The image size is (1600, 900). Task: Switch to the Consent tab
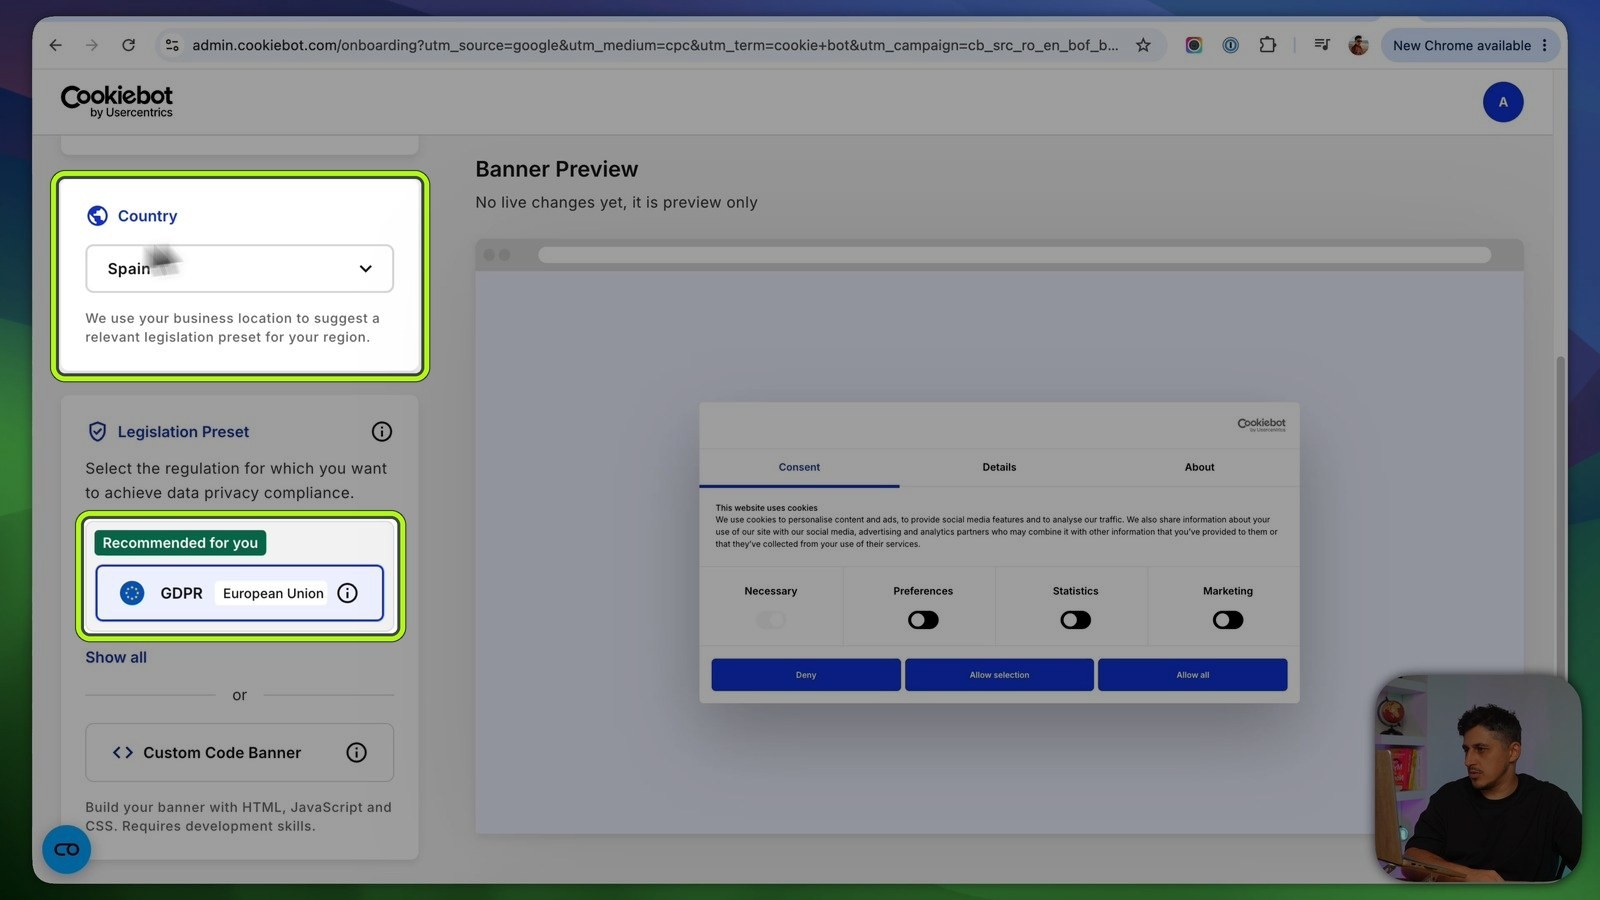point(799,467)
